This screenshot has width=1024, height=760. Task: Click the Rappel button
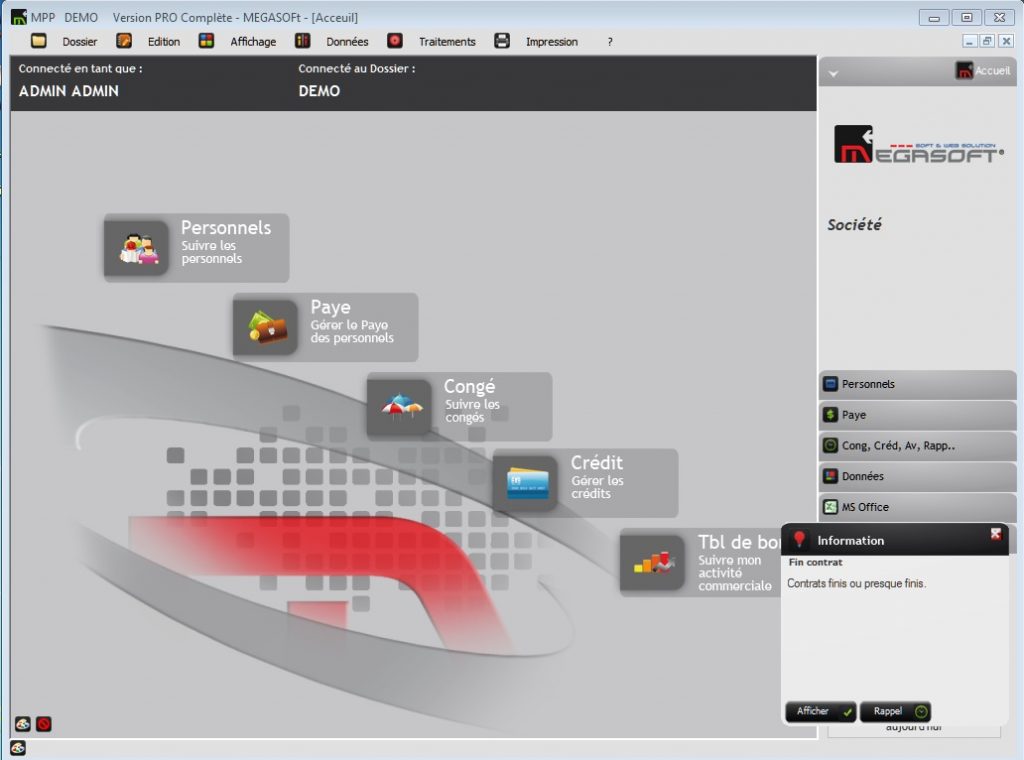[895, 711]
